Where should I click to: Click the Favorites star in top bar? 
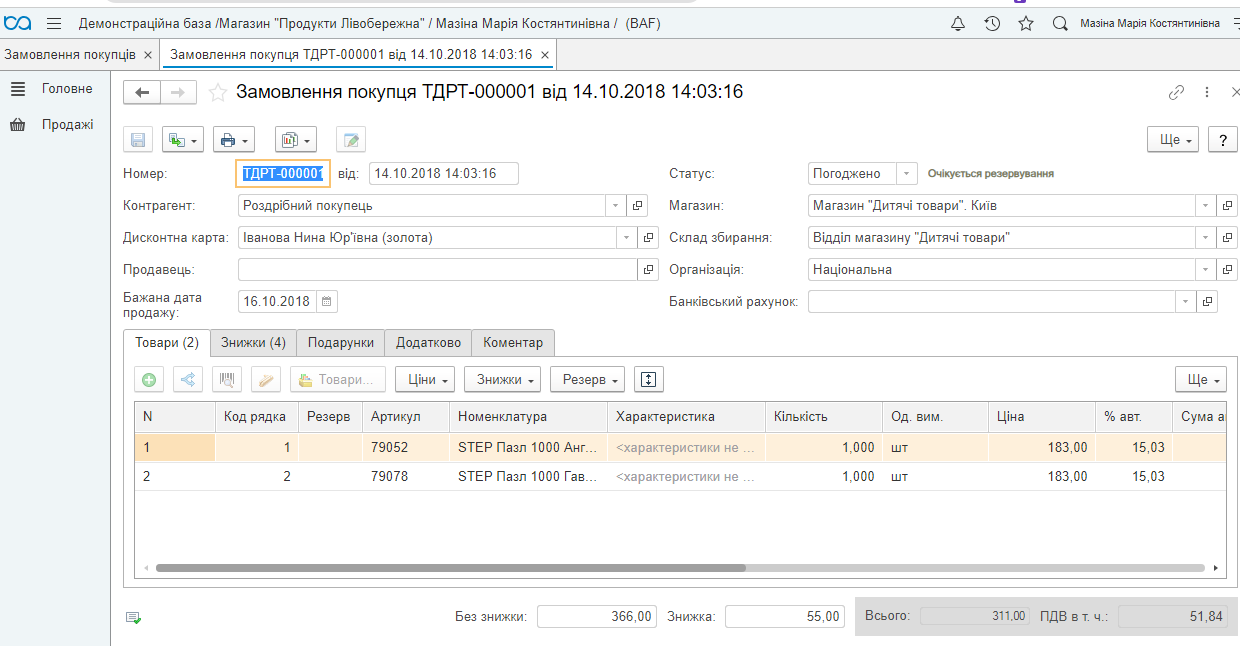click(x=1026, y=23)
